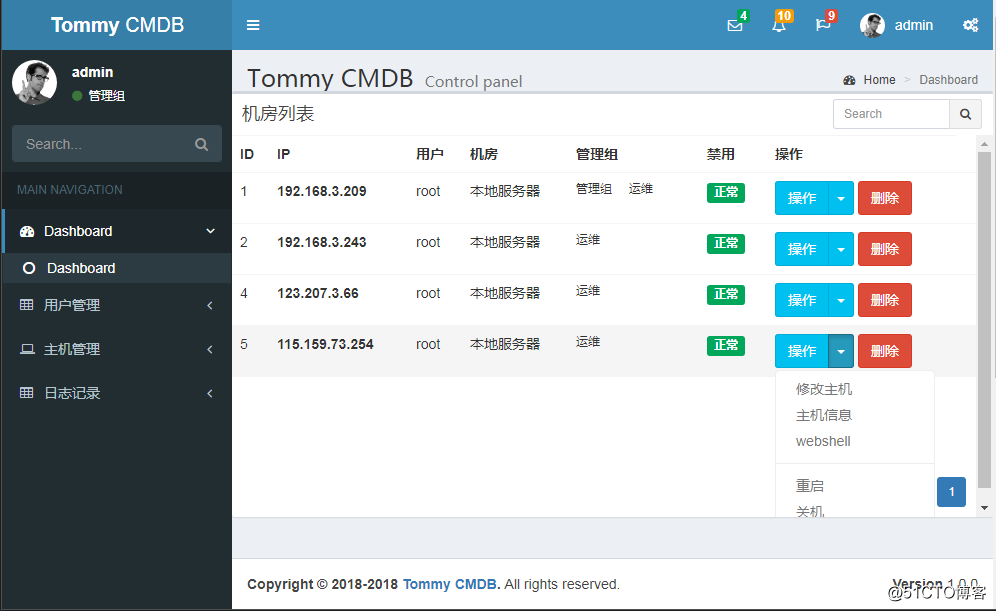Toggle sidebar with hamburger menu icon

point(253,25)
